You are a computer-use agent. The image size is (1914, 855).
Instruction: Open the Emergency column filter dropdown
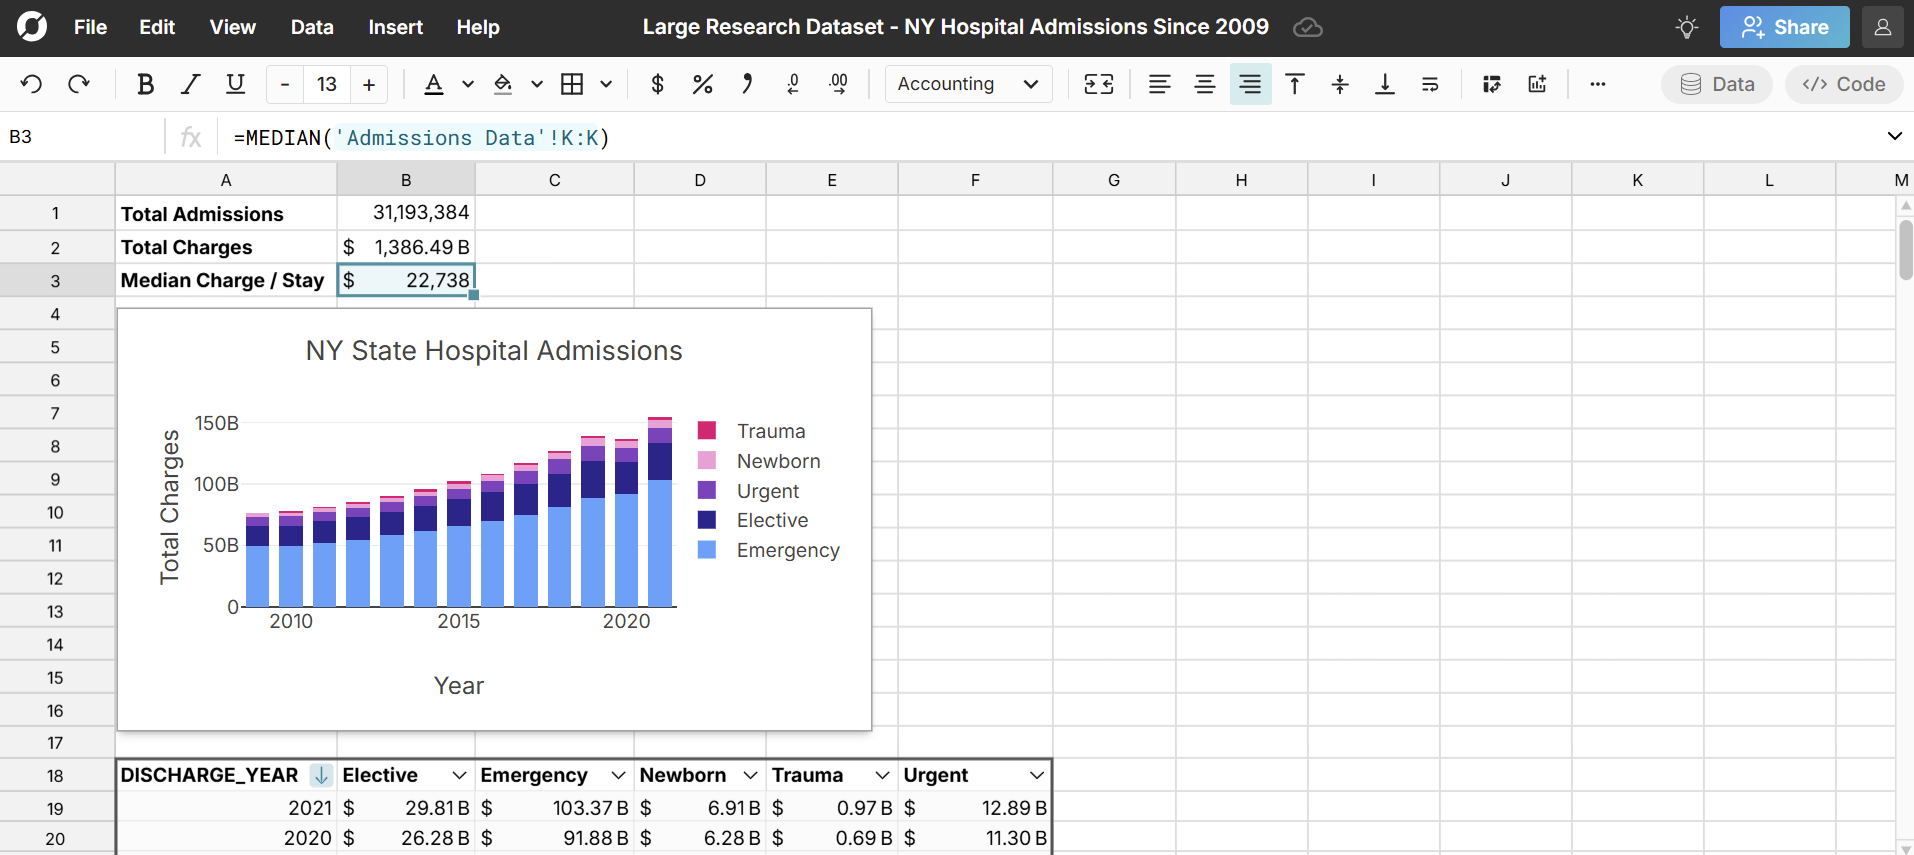[618, 775]
